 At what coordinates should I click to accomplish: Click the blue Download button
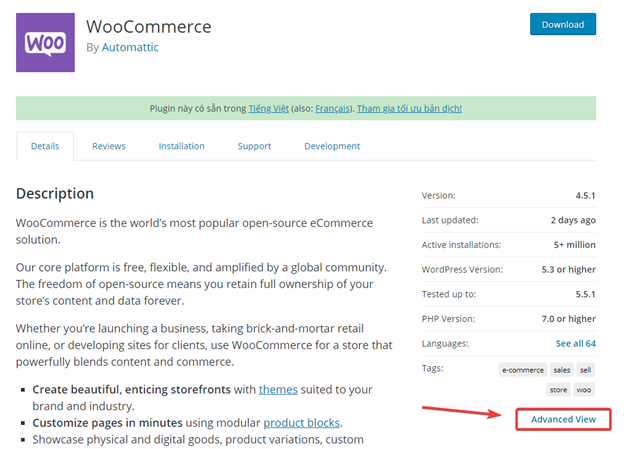coord(563,24)
